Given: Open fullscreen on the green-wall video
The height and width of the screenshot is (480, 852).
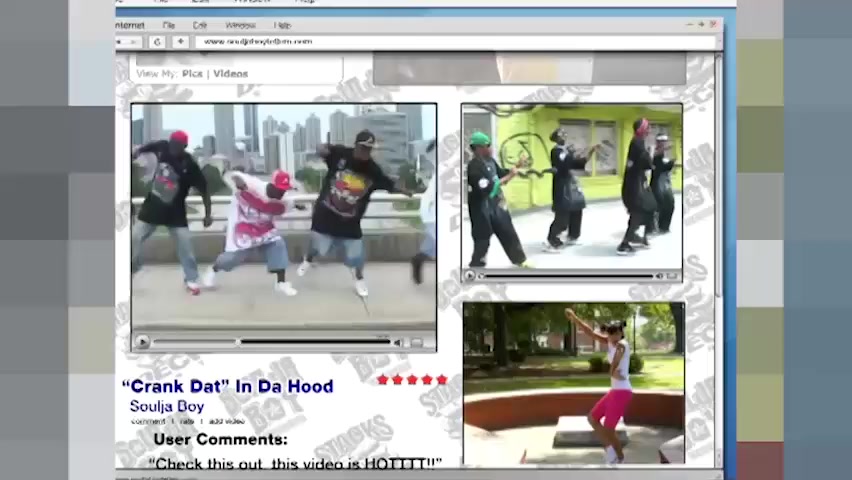Looking at the screenshot, I should tap(673, 276).
